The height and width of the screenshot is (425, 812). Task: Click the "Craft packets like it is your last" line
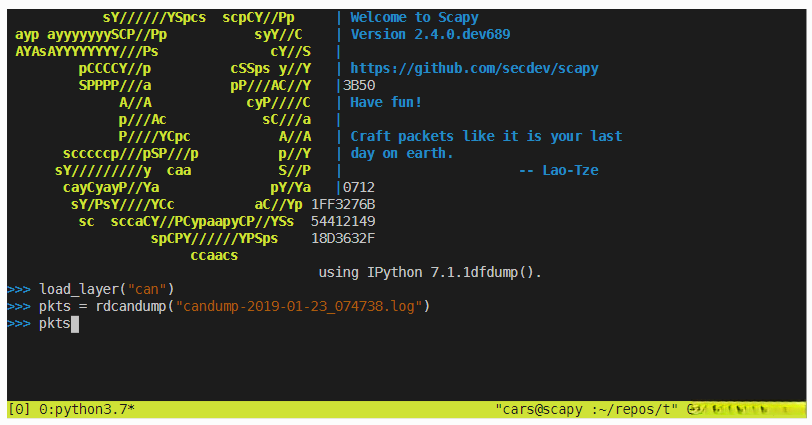coord(486,136)
